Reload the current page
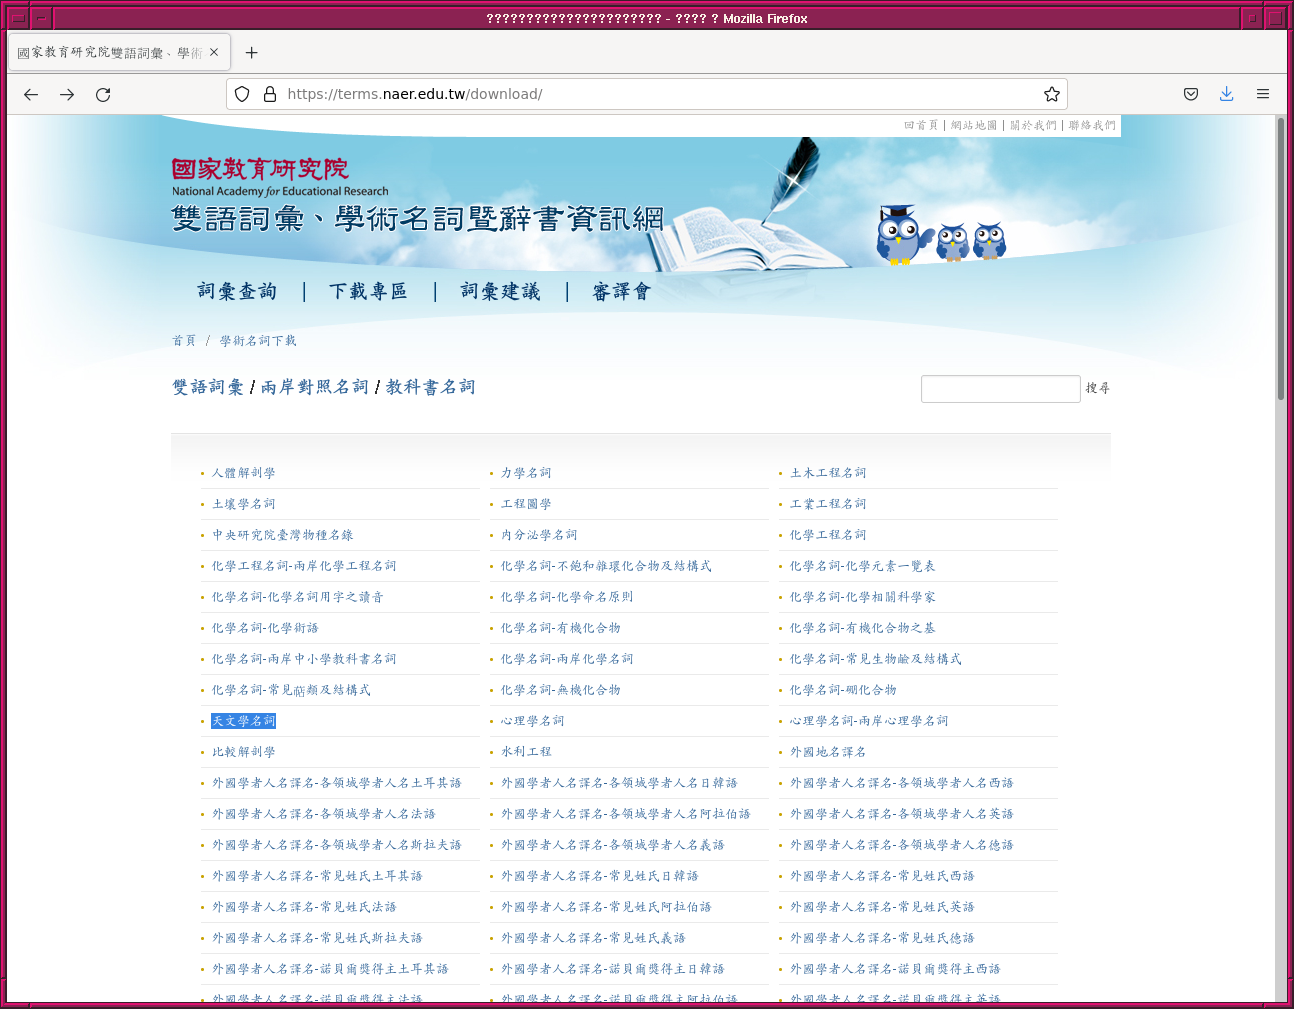 tap(103, 94)
